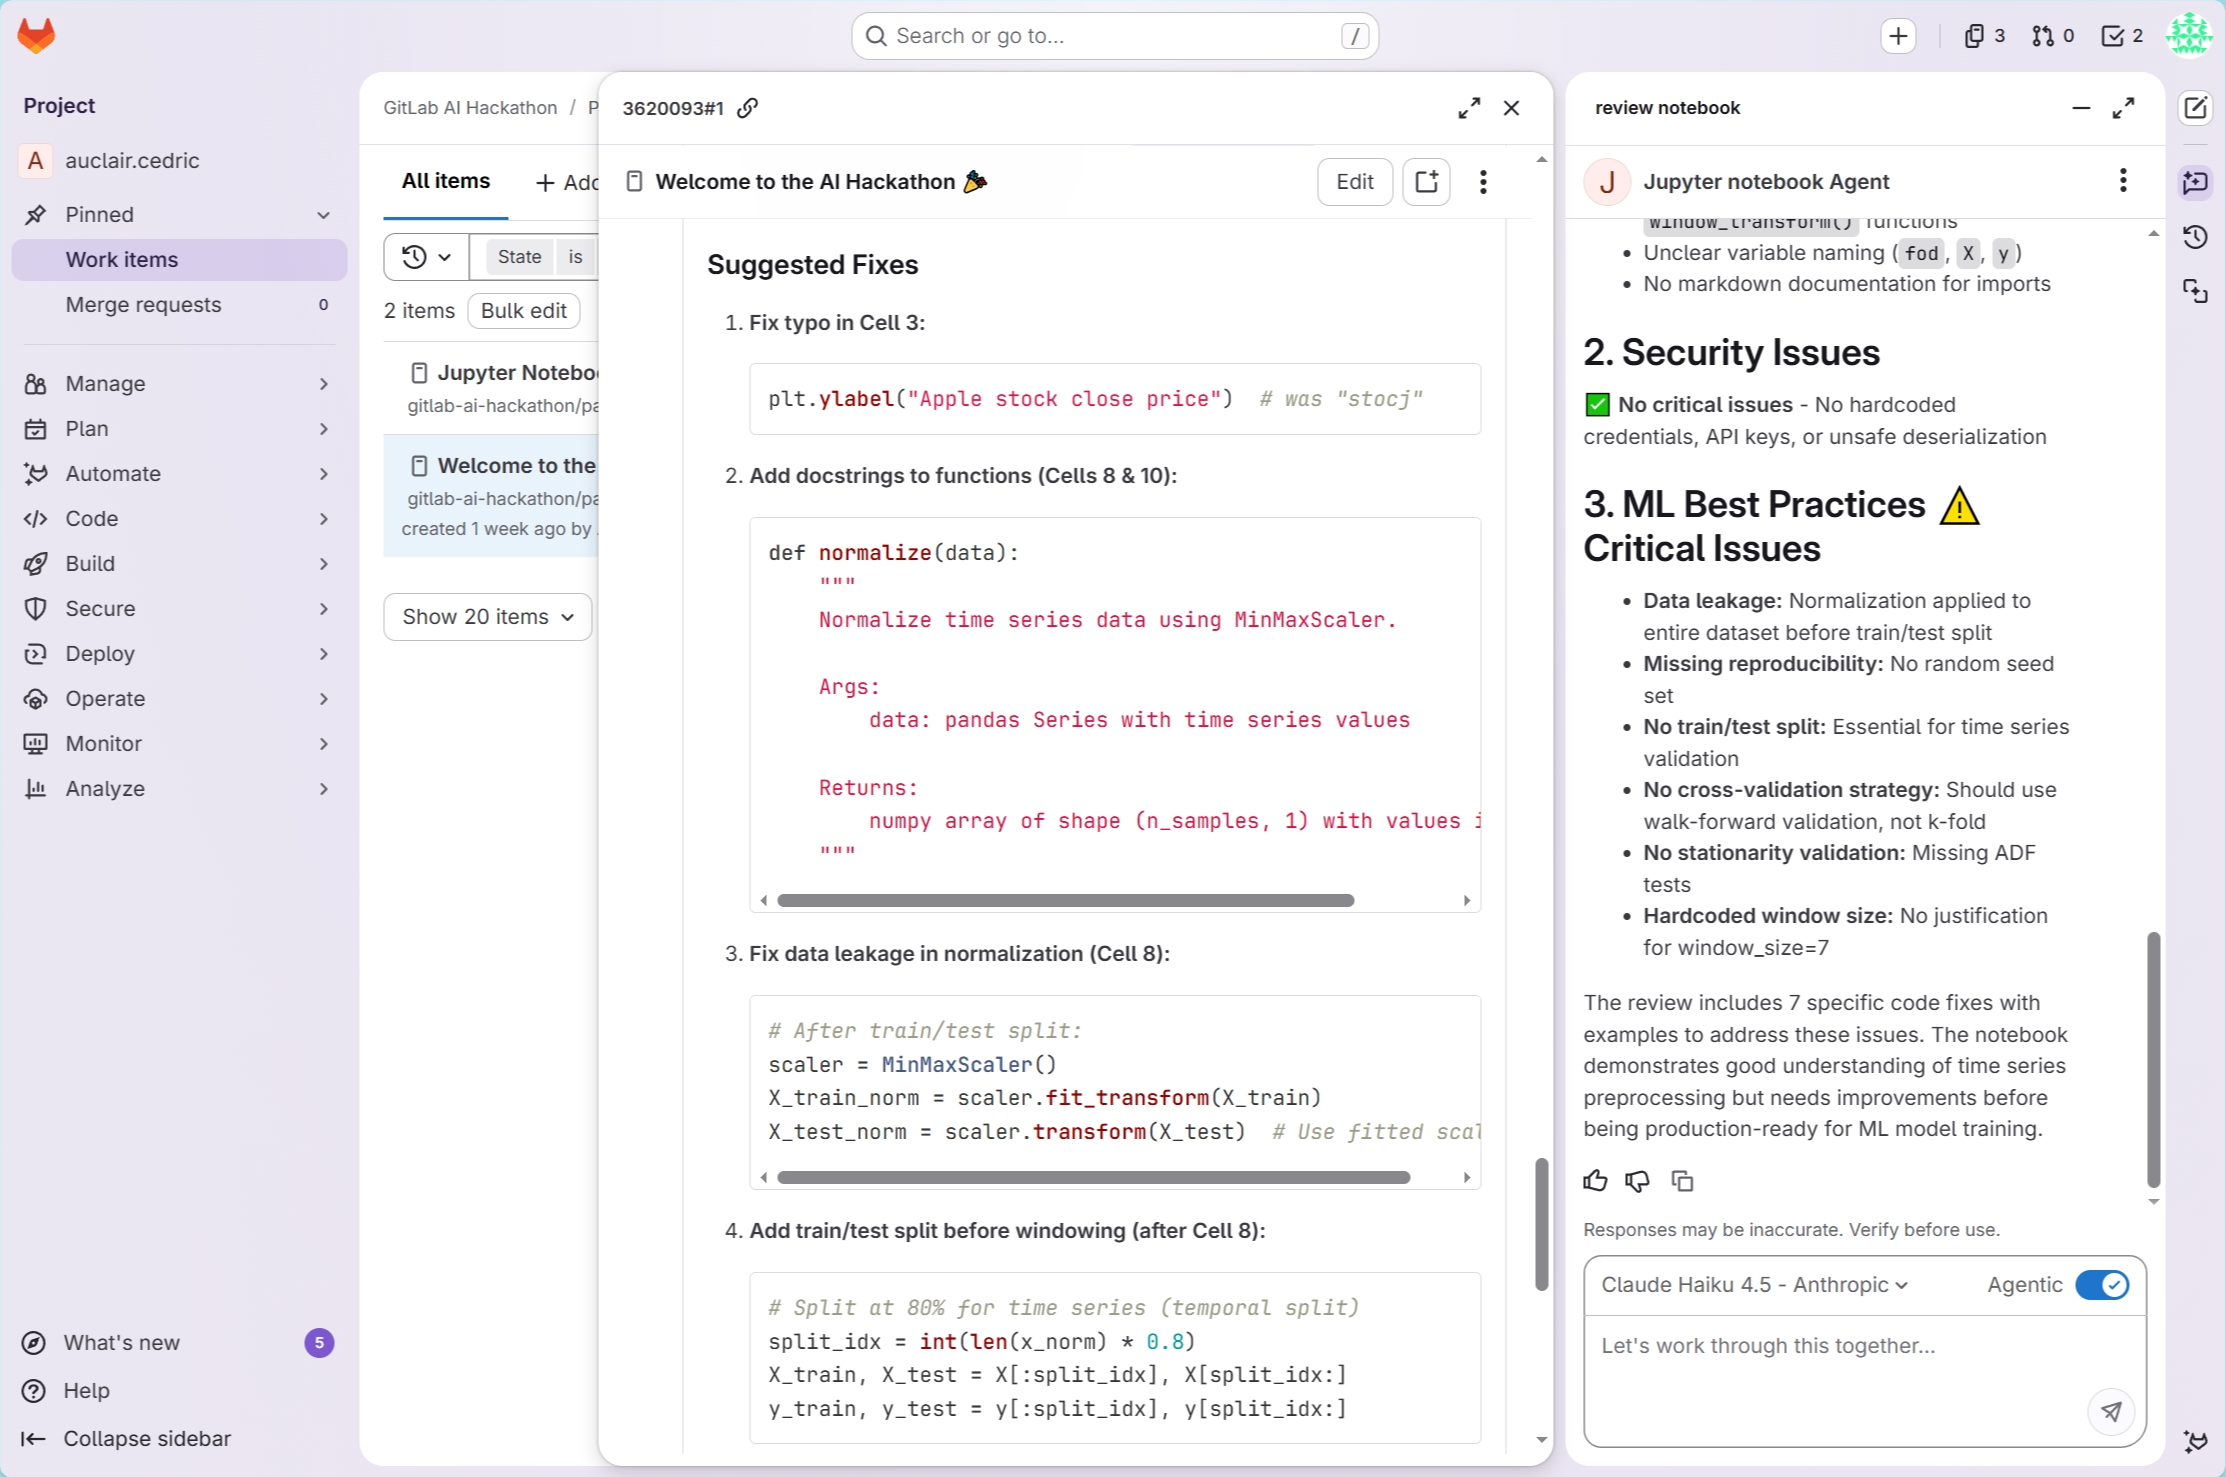Expand work item to full view
2226x1477 pixels.
[1468, 108]
